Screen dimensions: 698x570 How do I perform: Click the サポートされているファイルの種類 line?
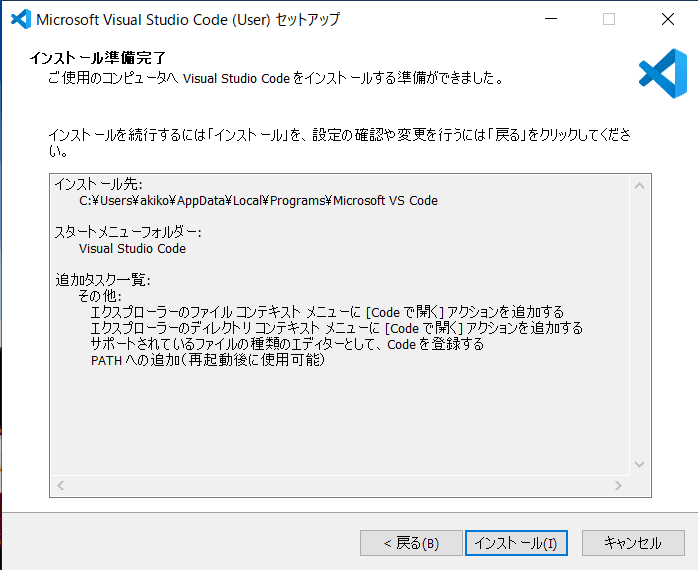point(286,344)
